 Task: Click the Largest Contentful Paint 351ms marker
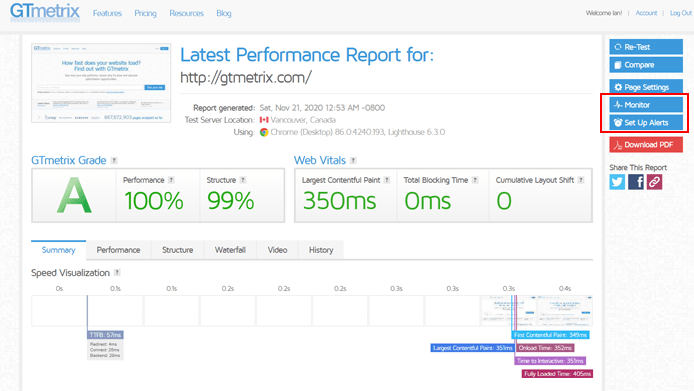pos(472,348)
